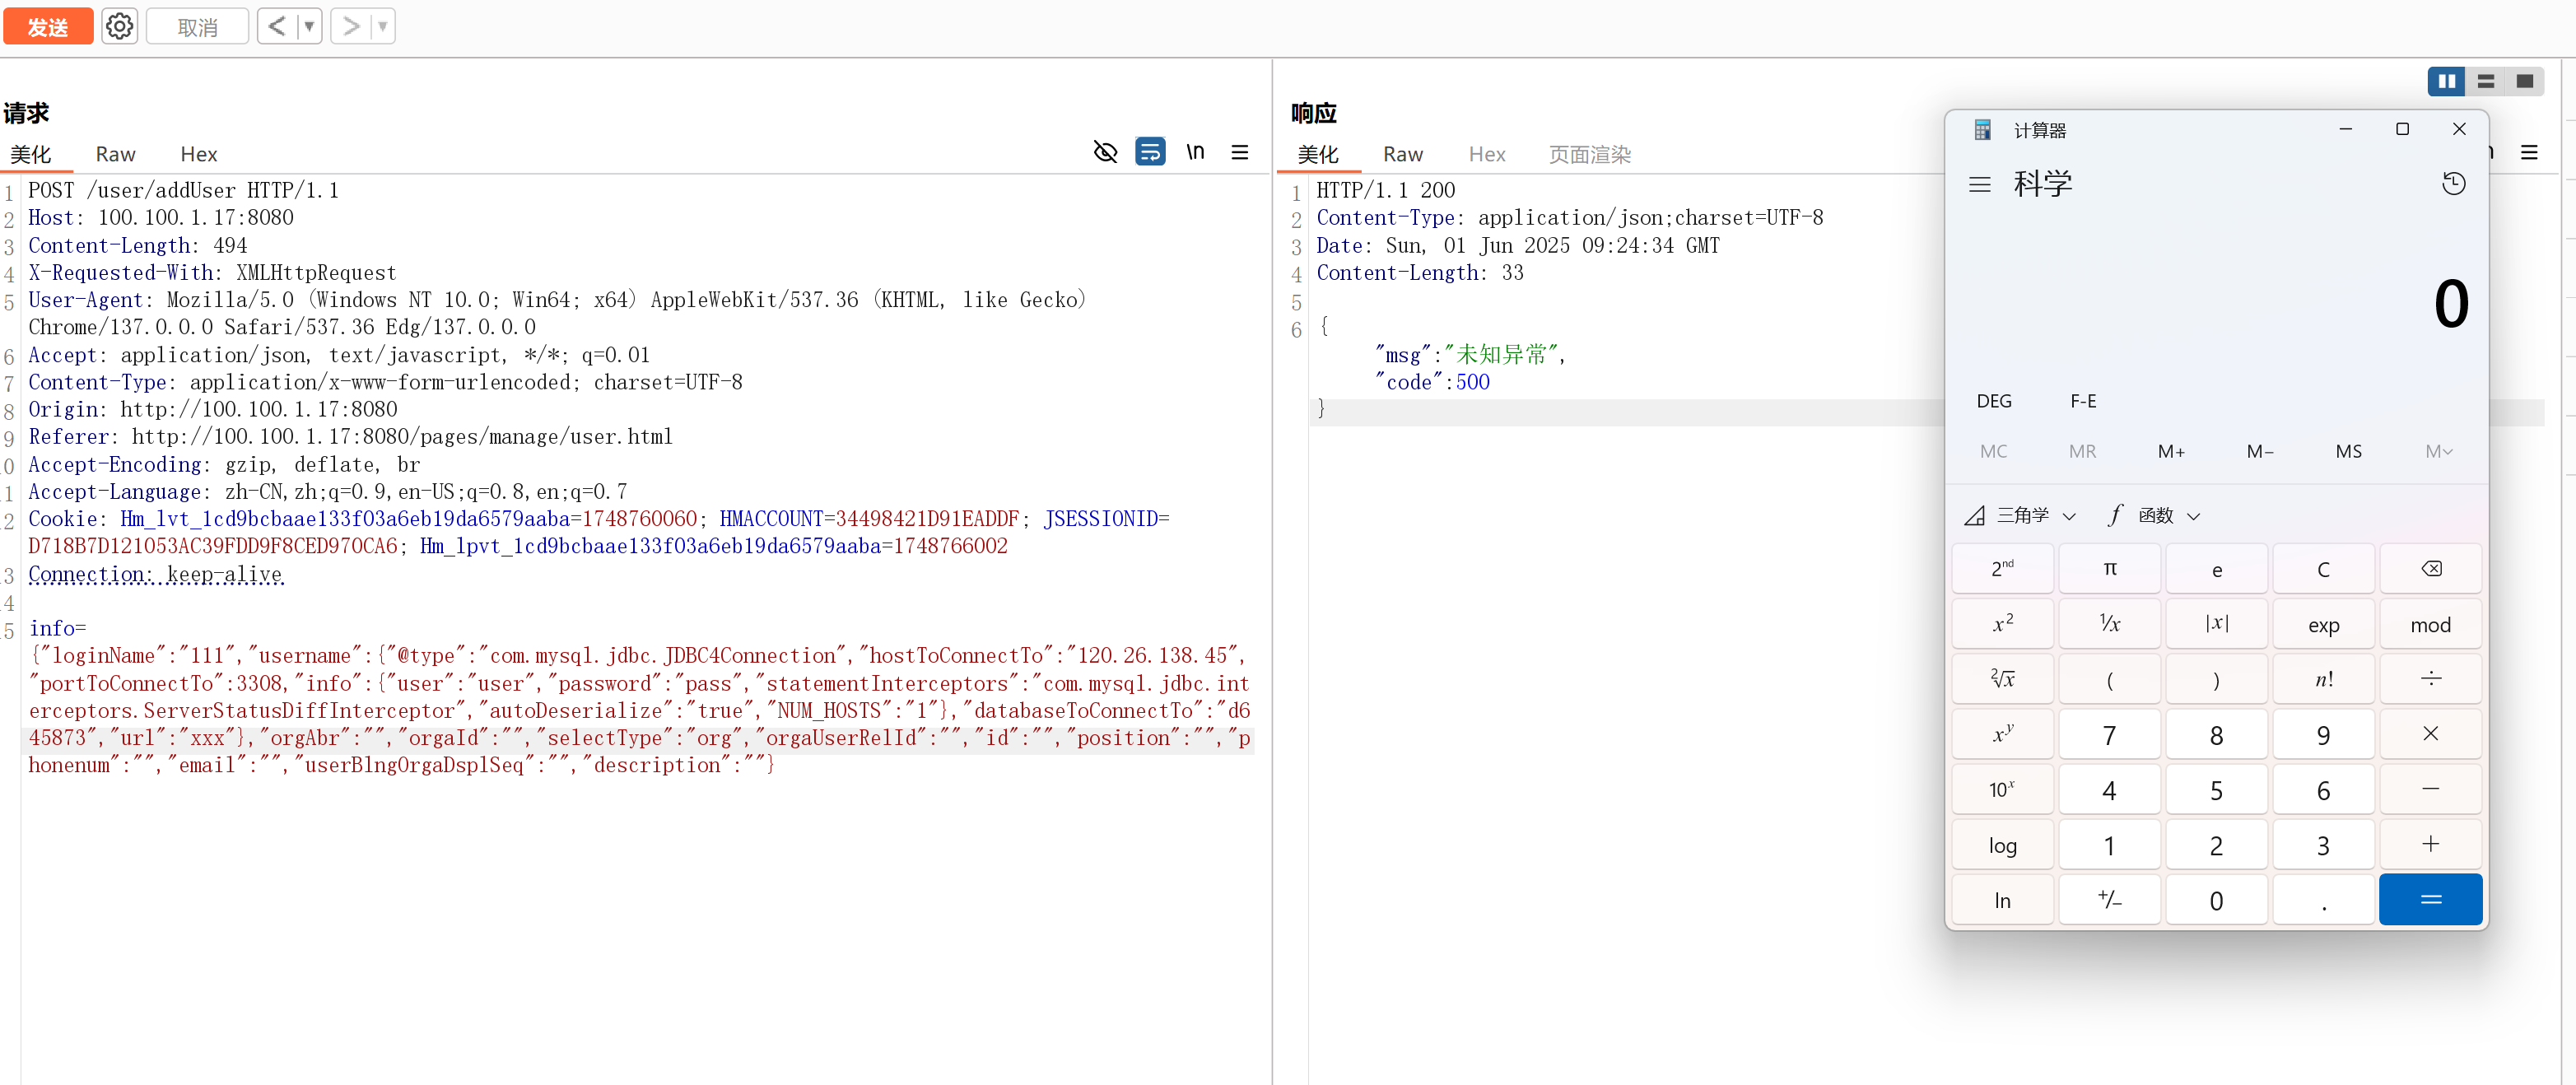Click the backspace key in Calculator
Image resolution: width=2576 pixels, height=1085 pixels.
point(2430,568)
